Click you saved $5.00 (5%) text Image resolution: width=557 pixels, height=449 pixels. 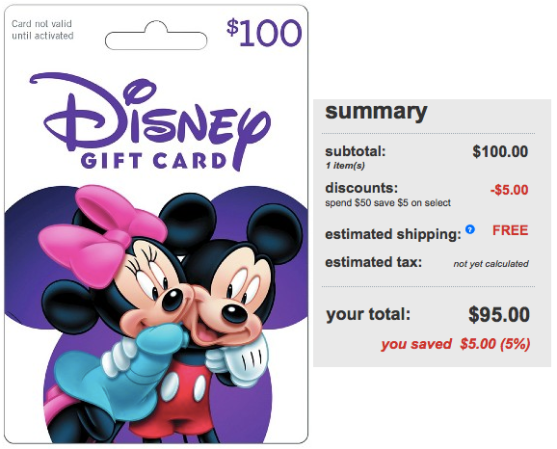coord(455,344)
